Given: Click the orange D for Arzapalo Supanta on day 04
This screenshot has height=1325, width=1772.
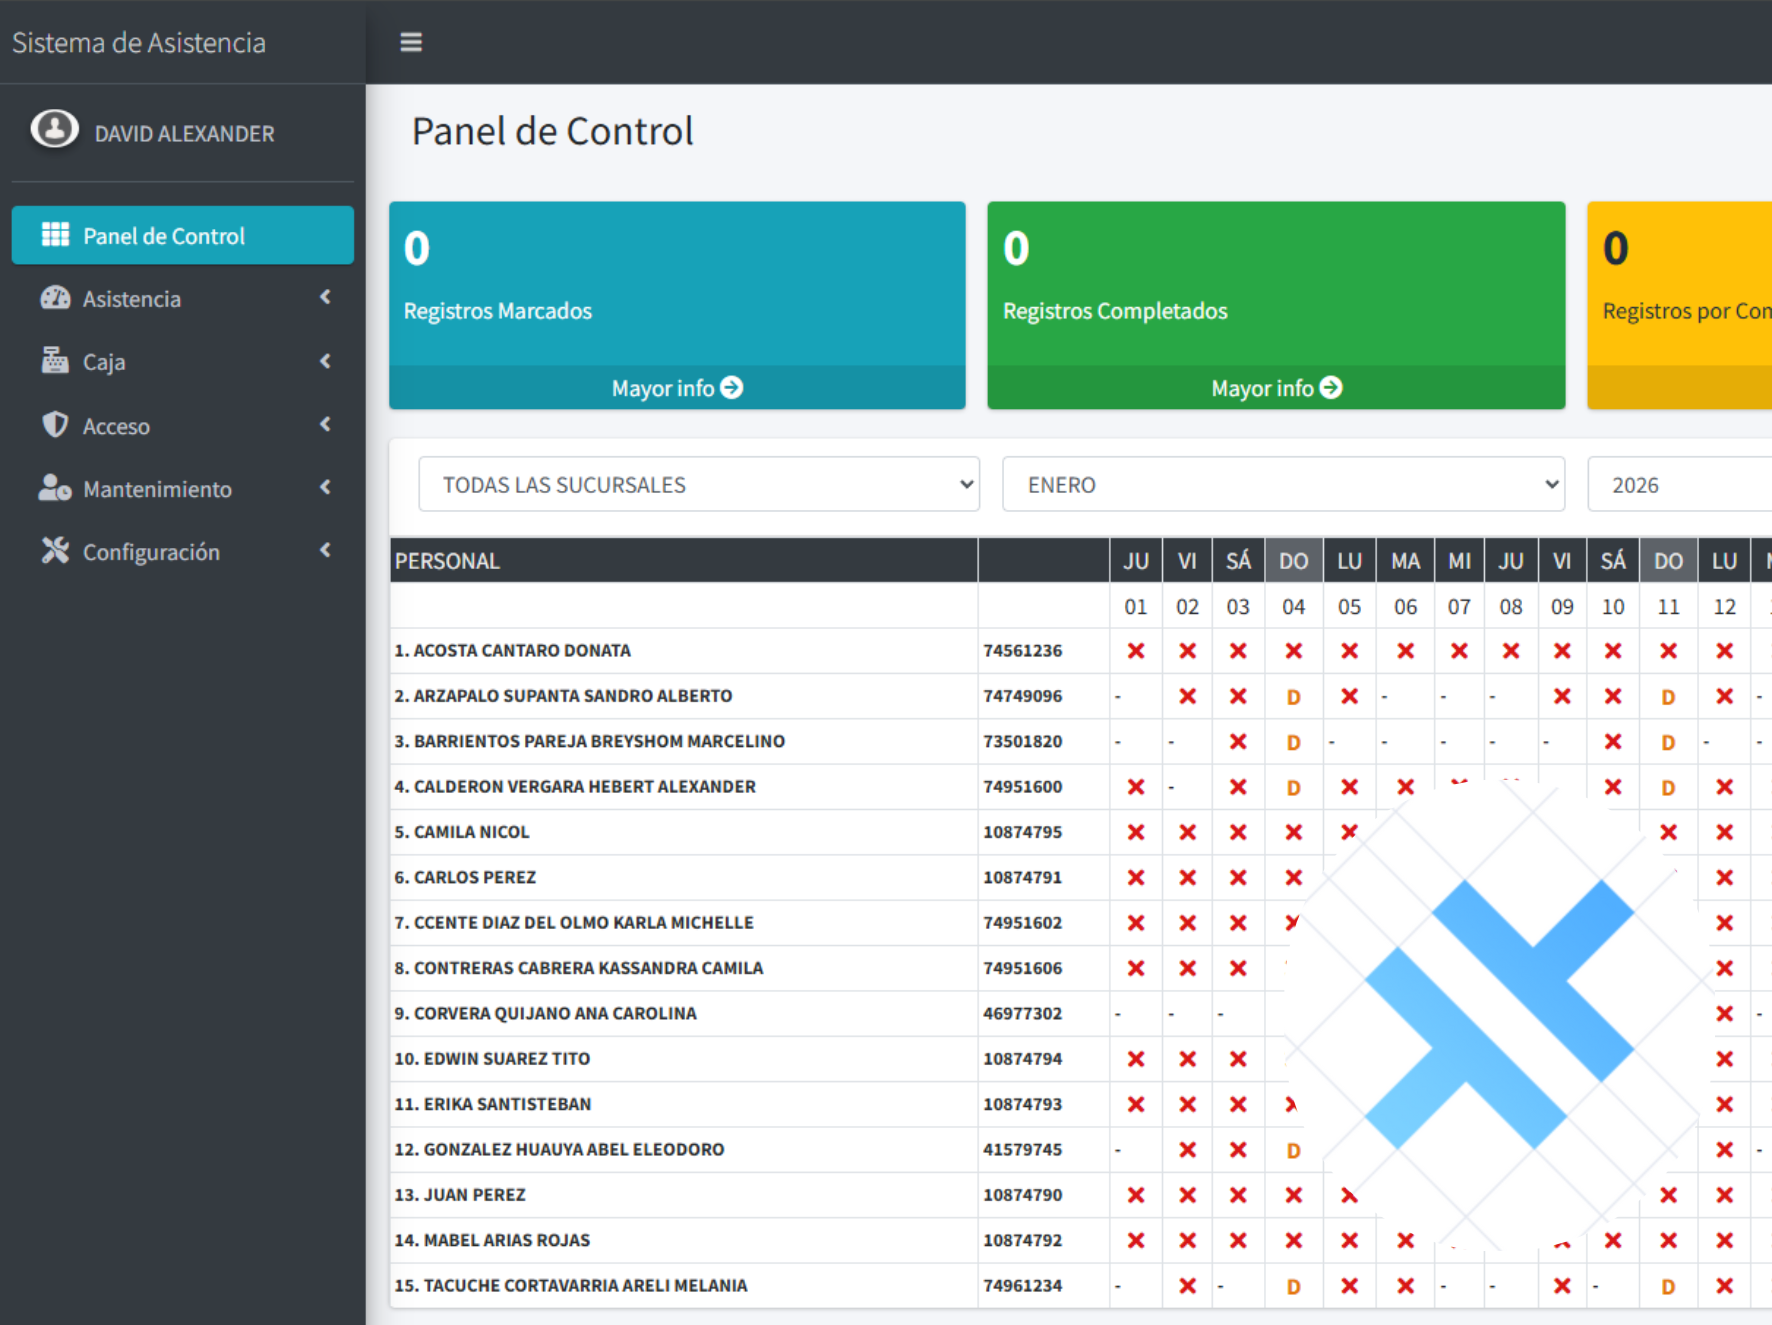Looking at the screenshot, I should 1293,697.
